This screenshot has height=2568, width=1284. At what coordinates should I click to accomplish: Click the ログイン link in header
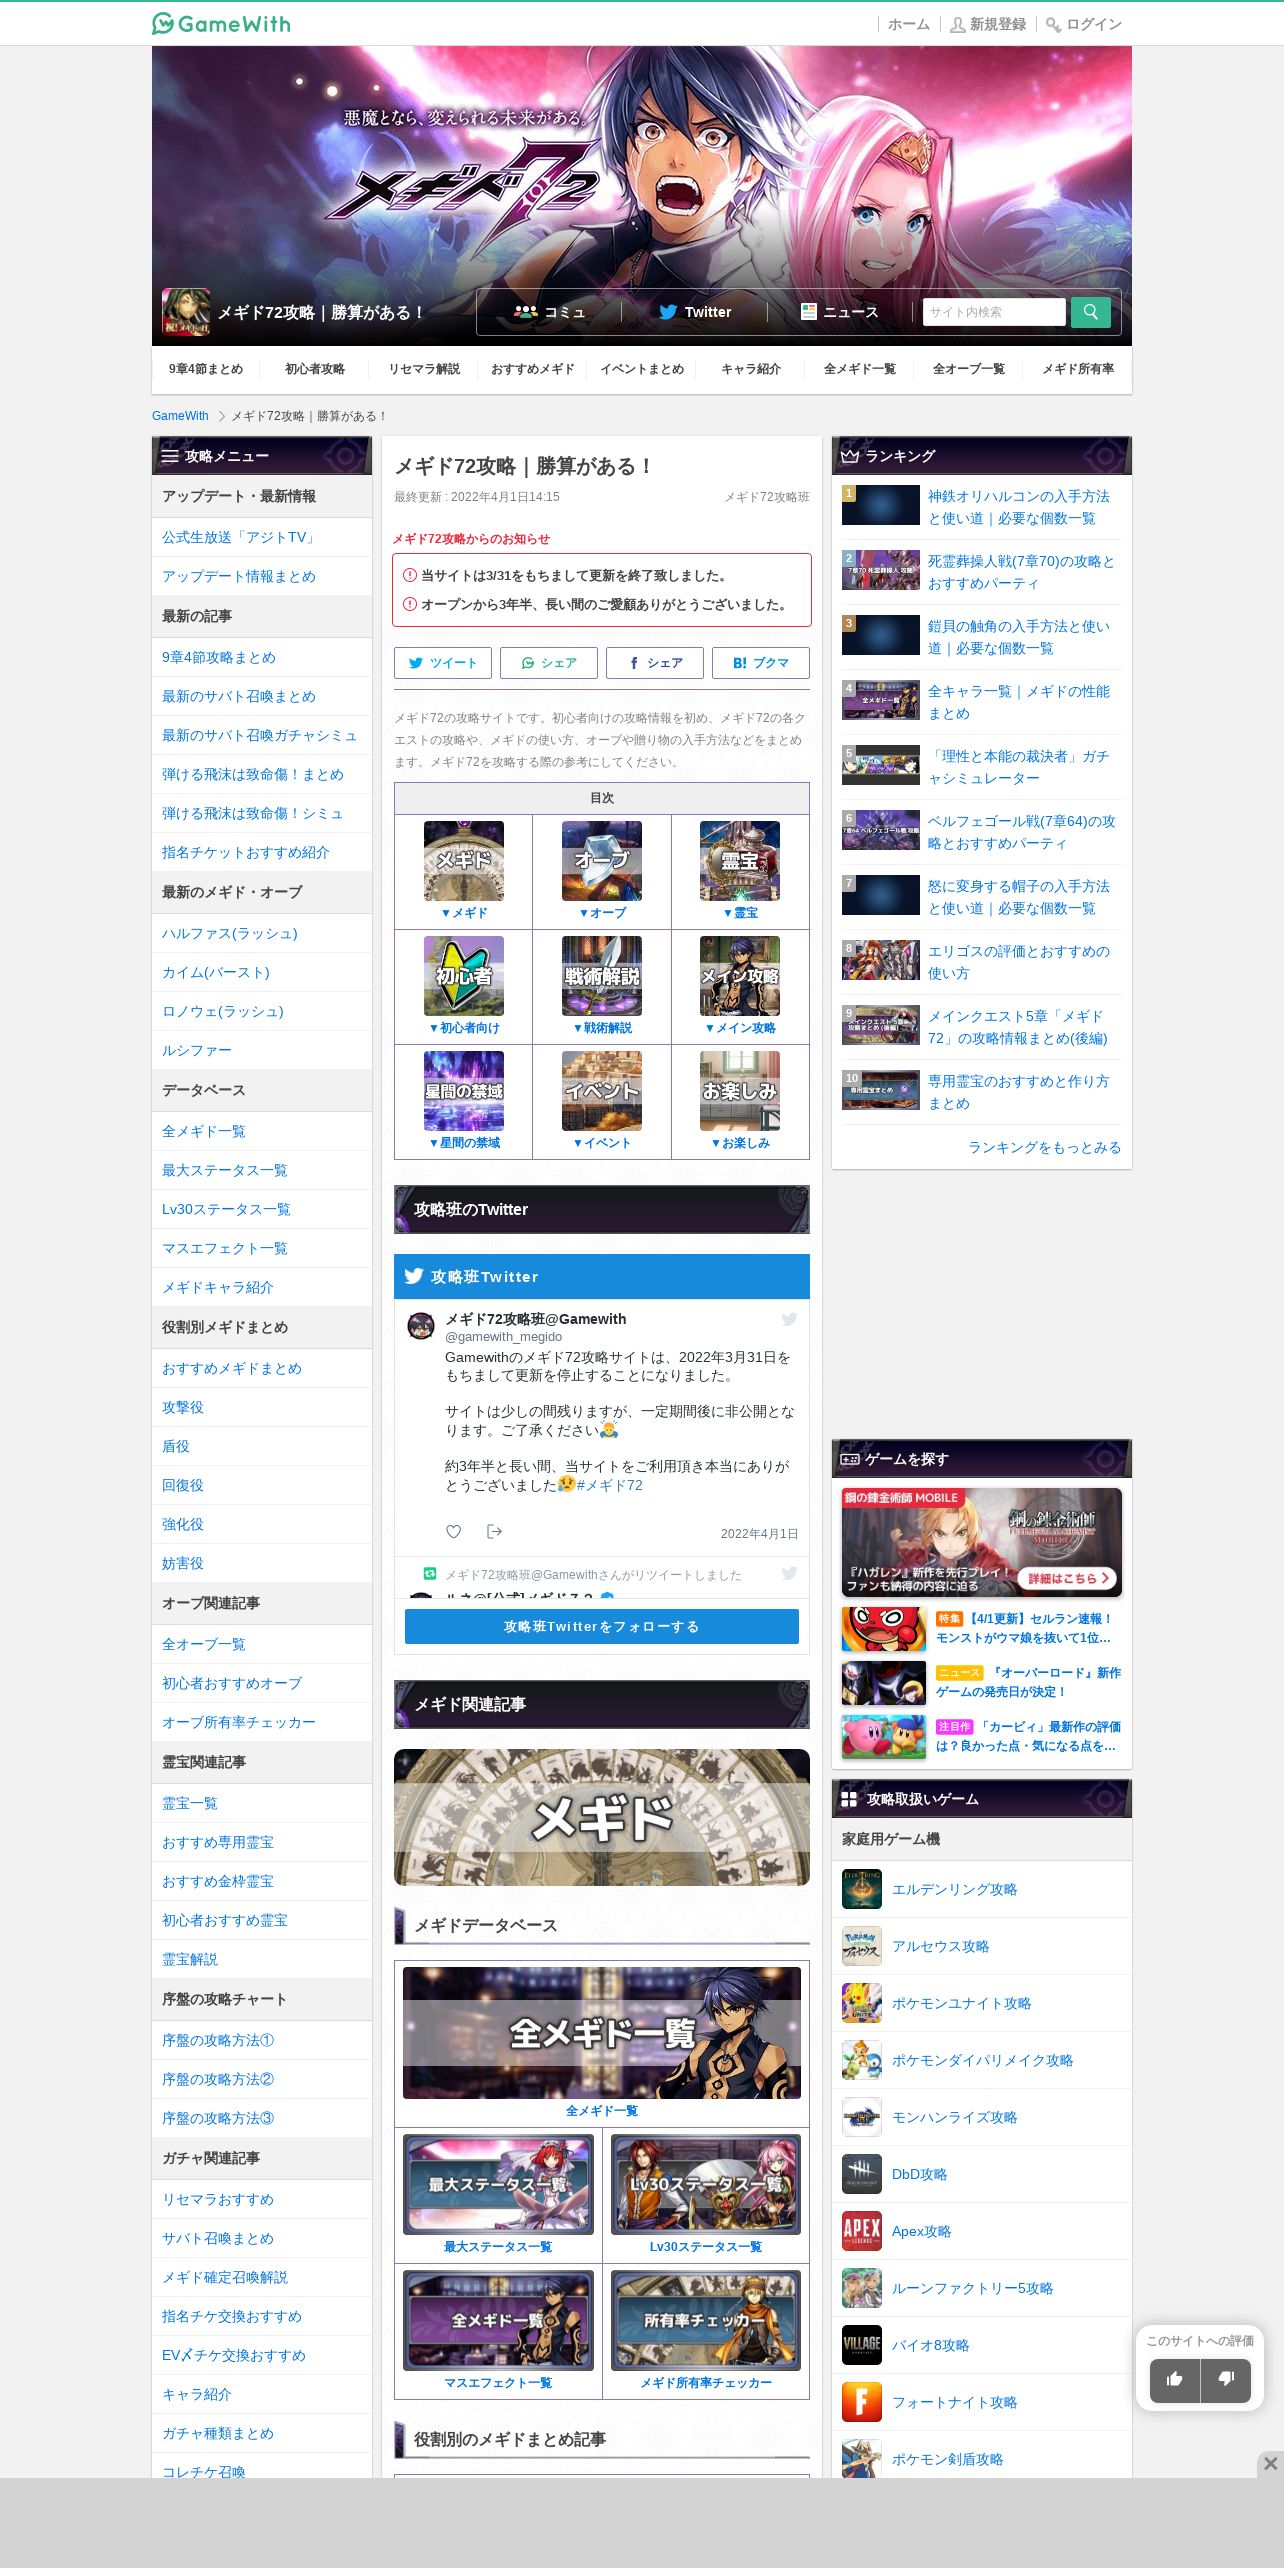click(x=1085, y=24)
